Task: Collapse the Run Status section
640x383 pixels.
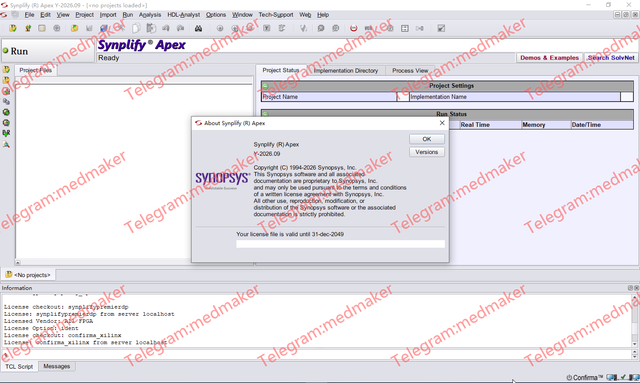Action: 265,114
